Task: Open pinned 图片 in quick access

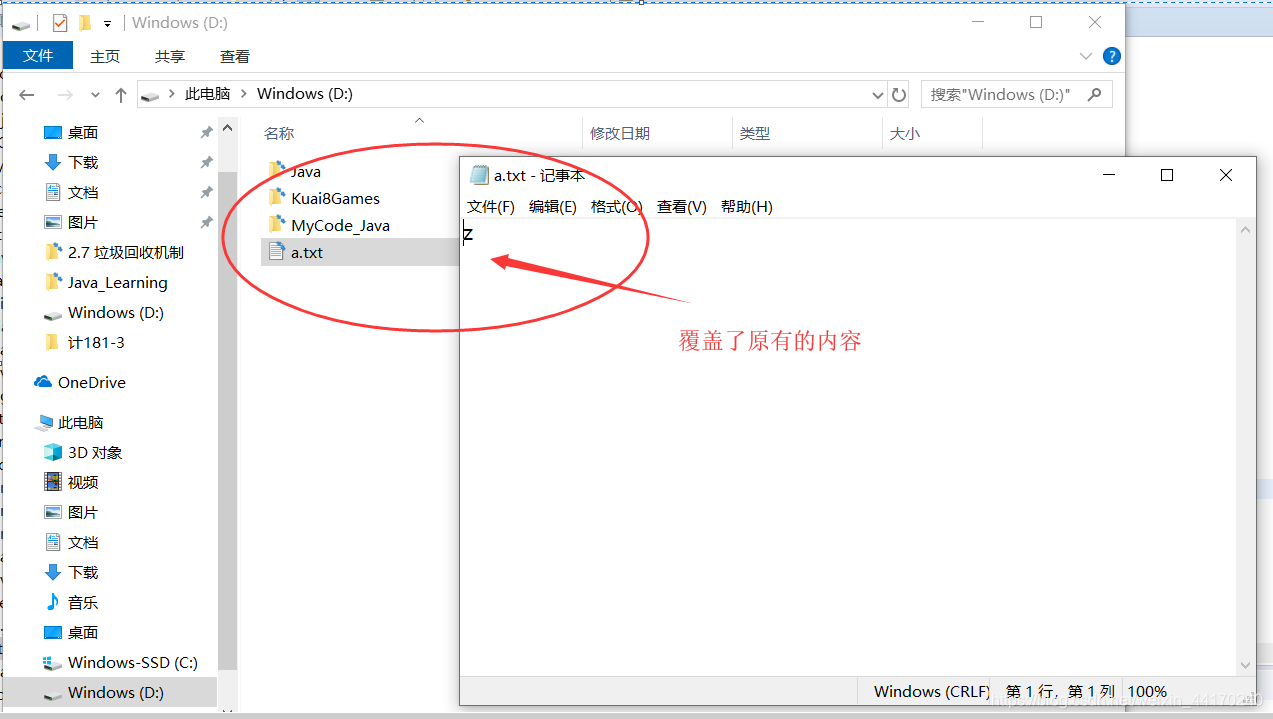Action: tap(82, 222)
